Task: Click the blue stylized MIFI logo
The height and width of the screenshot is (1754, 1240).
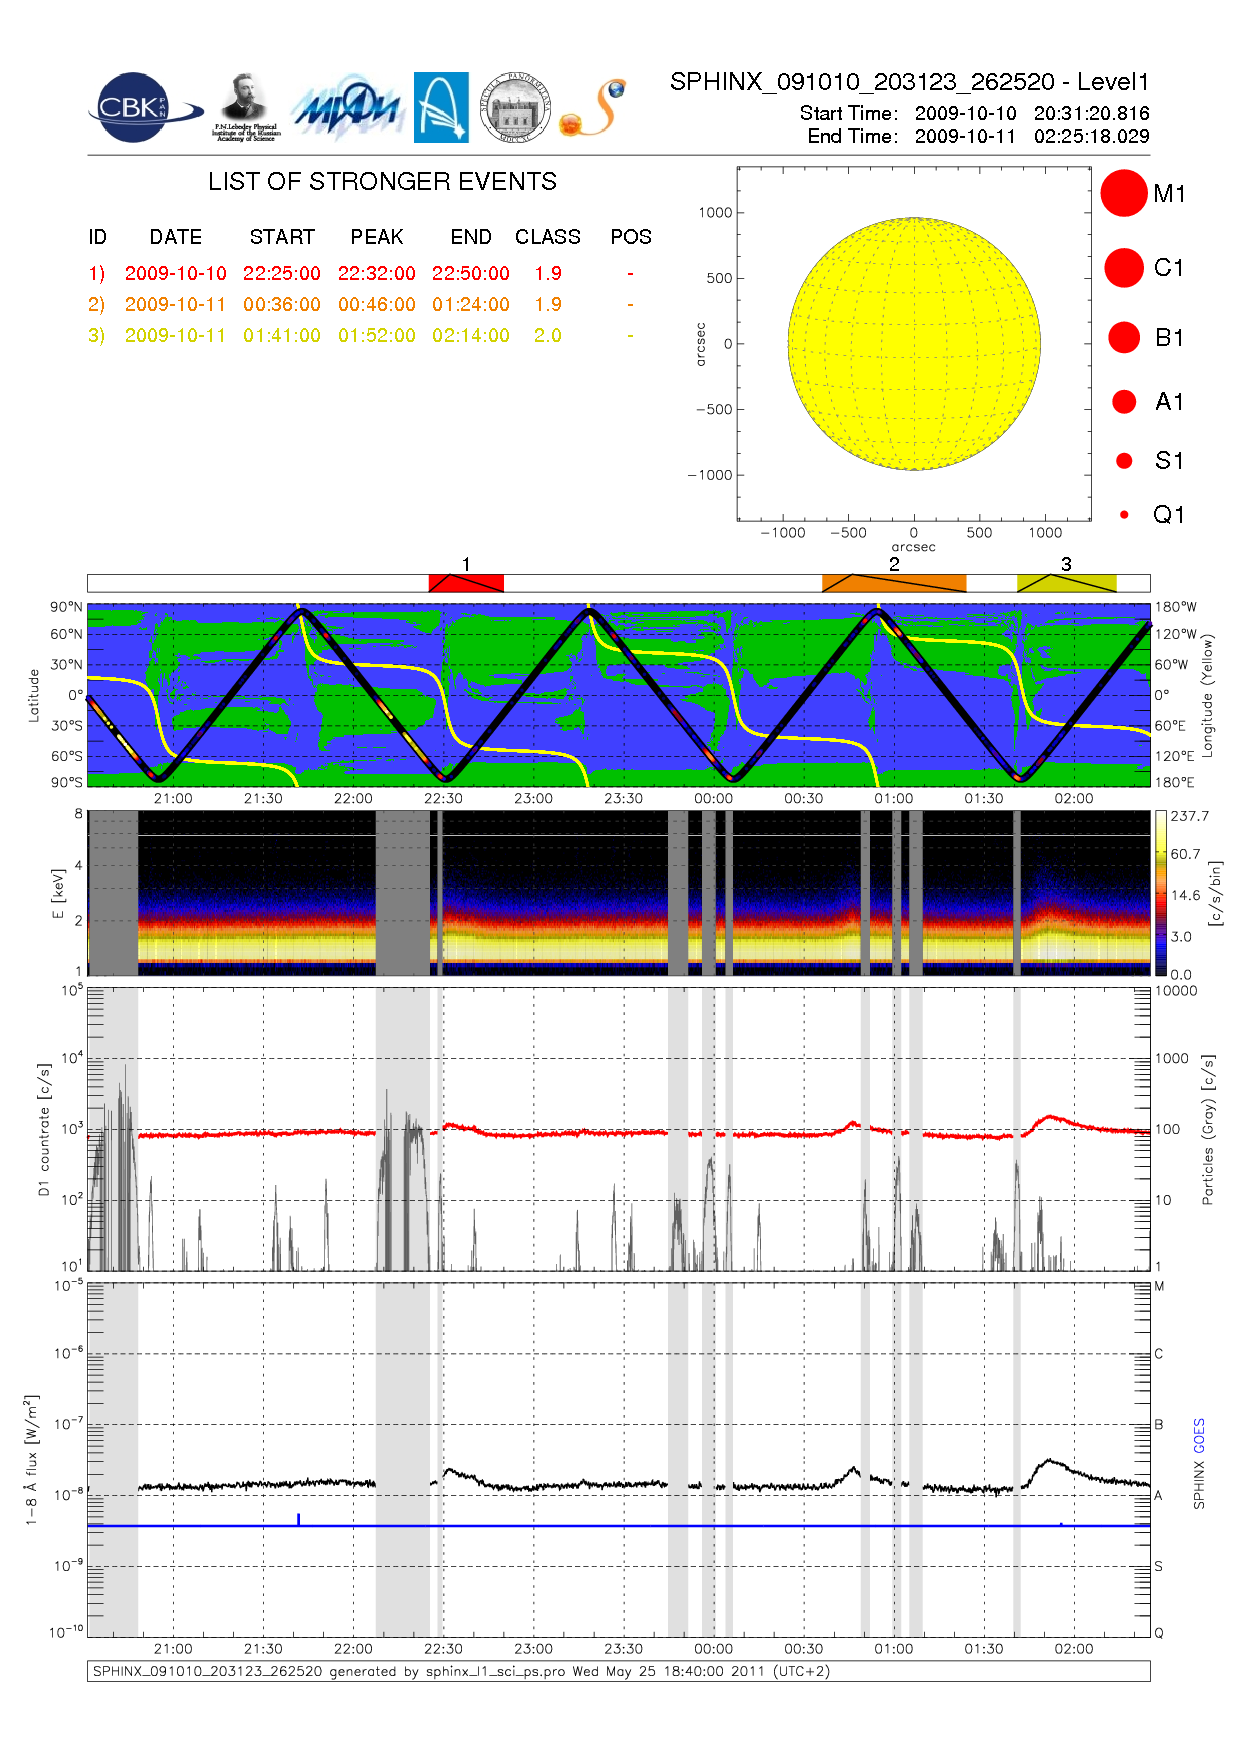Action: tap(346, 108)
